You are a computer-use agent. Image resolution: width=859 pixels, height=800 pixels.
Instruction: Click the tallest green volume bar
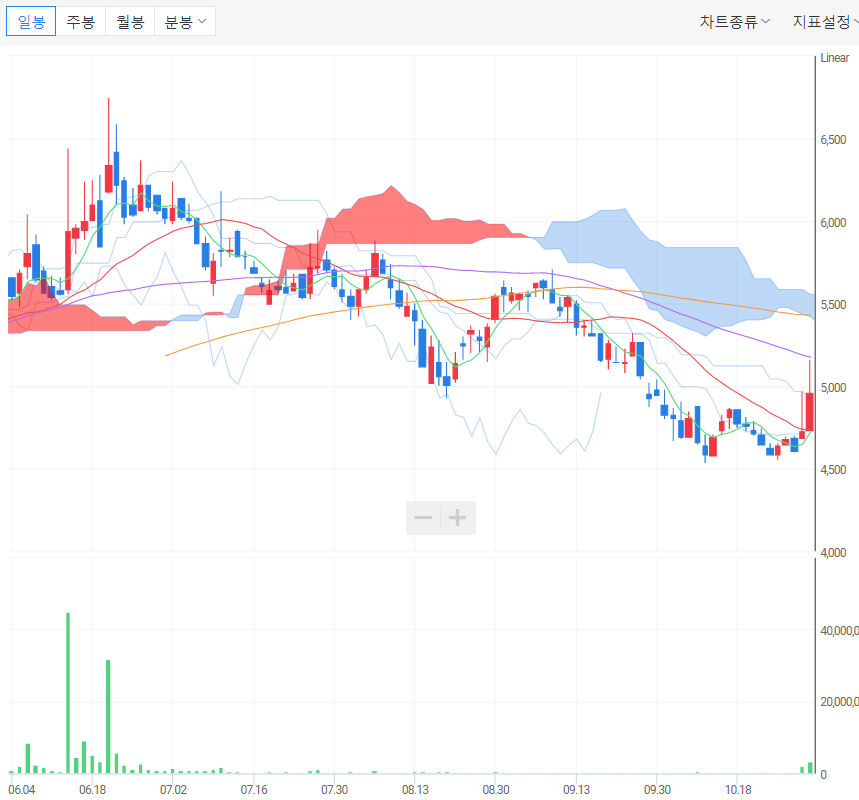pos(68,693)
